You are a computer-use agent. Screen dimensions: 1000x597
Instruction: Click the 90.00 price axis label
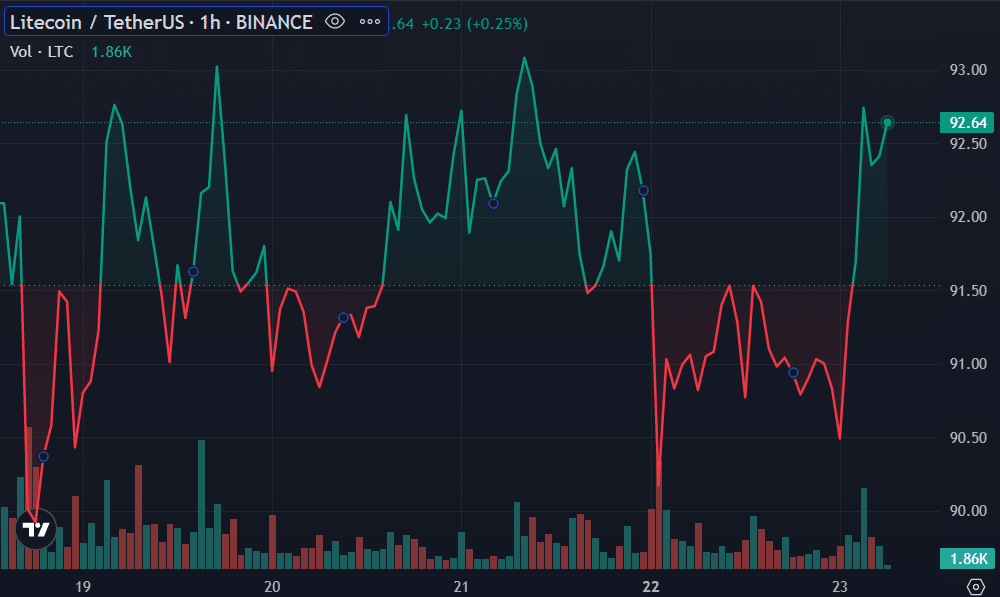click(x=968, y=511)
